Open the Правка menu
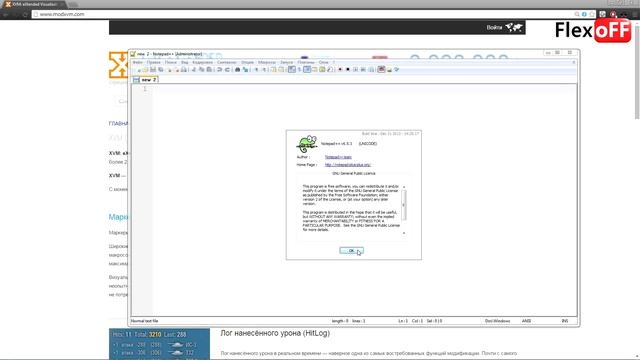The image size is (640, 360). (153, 62)
